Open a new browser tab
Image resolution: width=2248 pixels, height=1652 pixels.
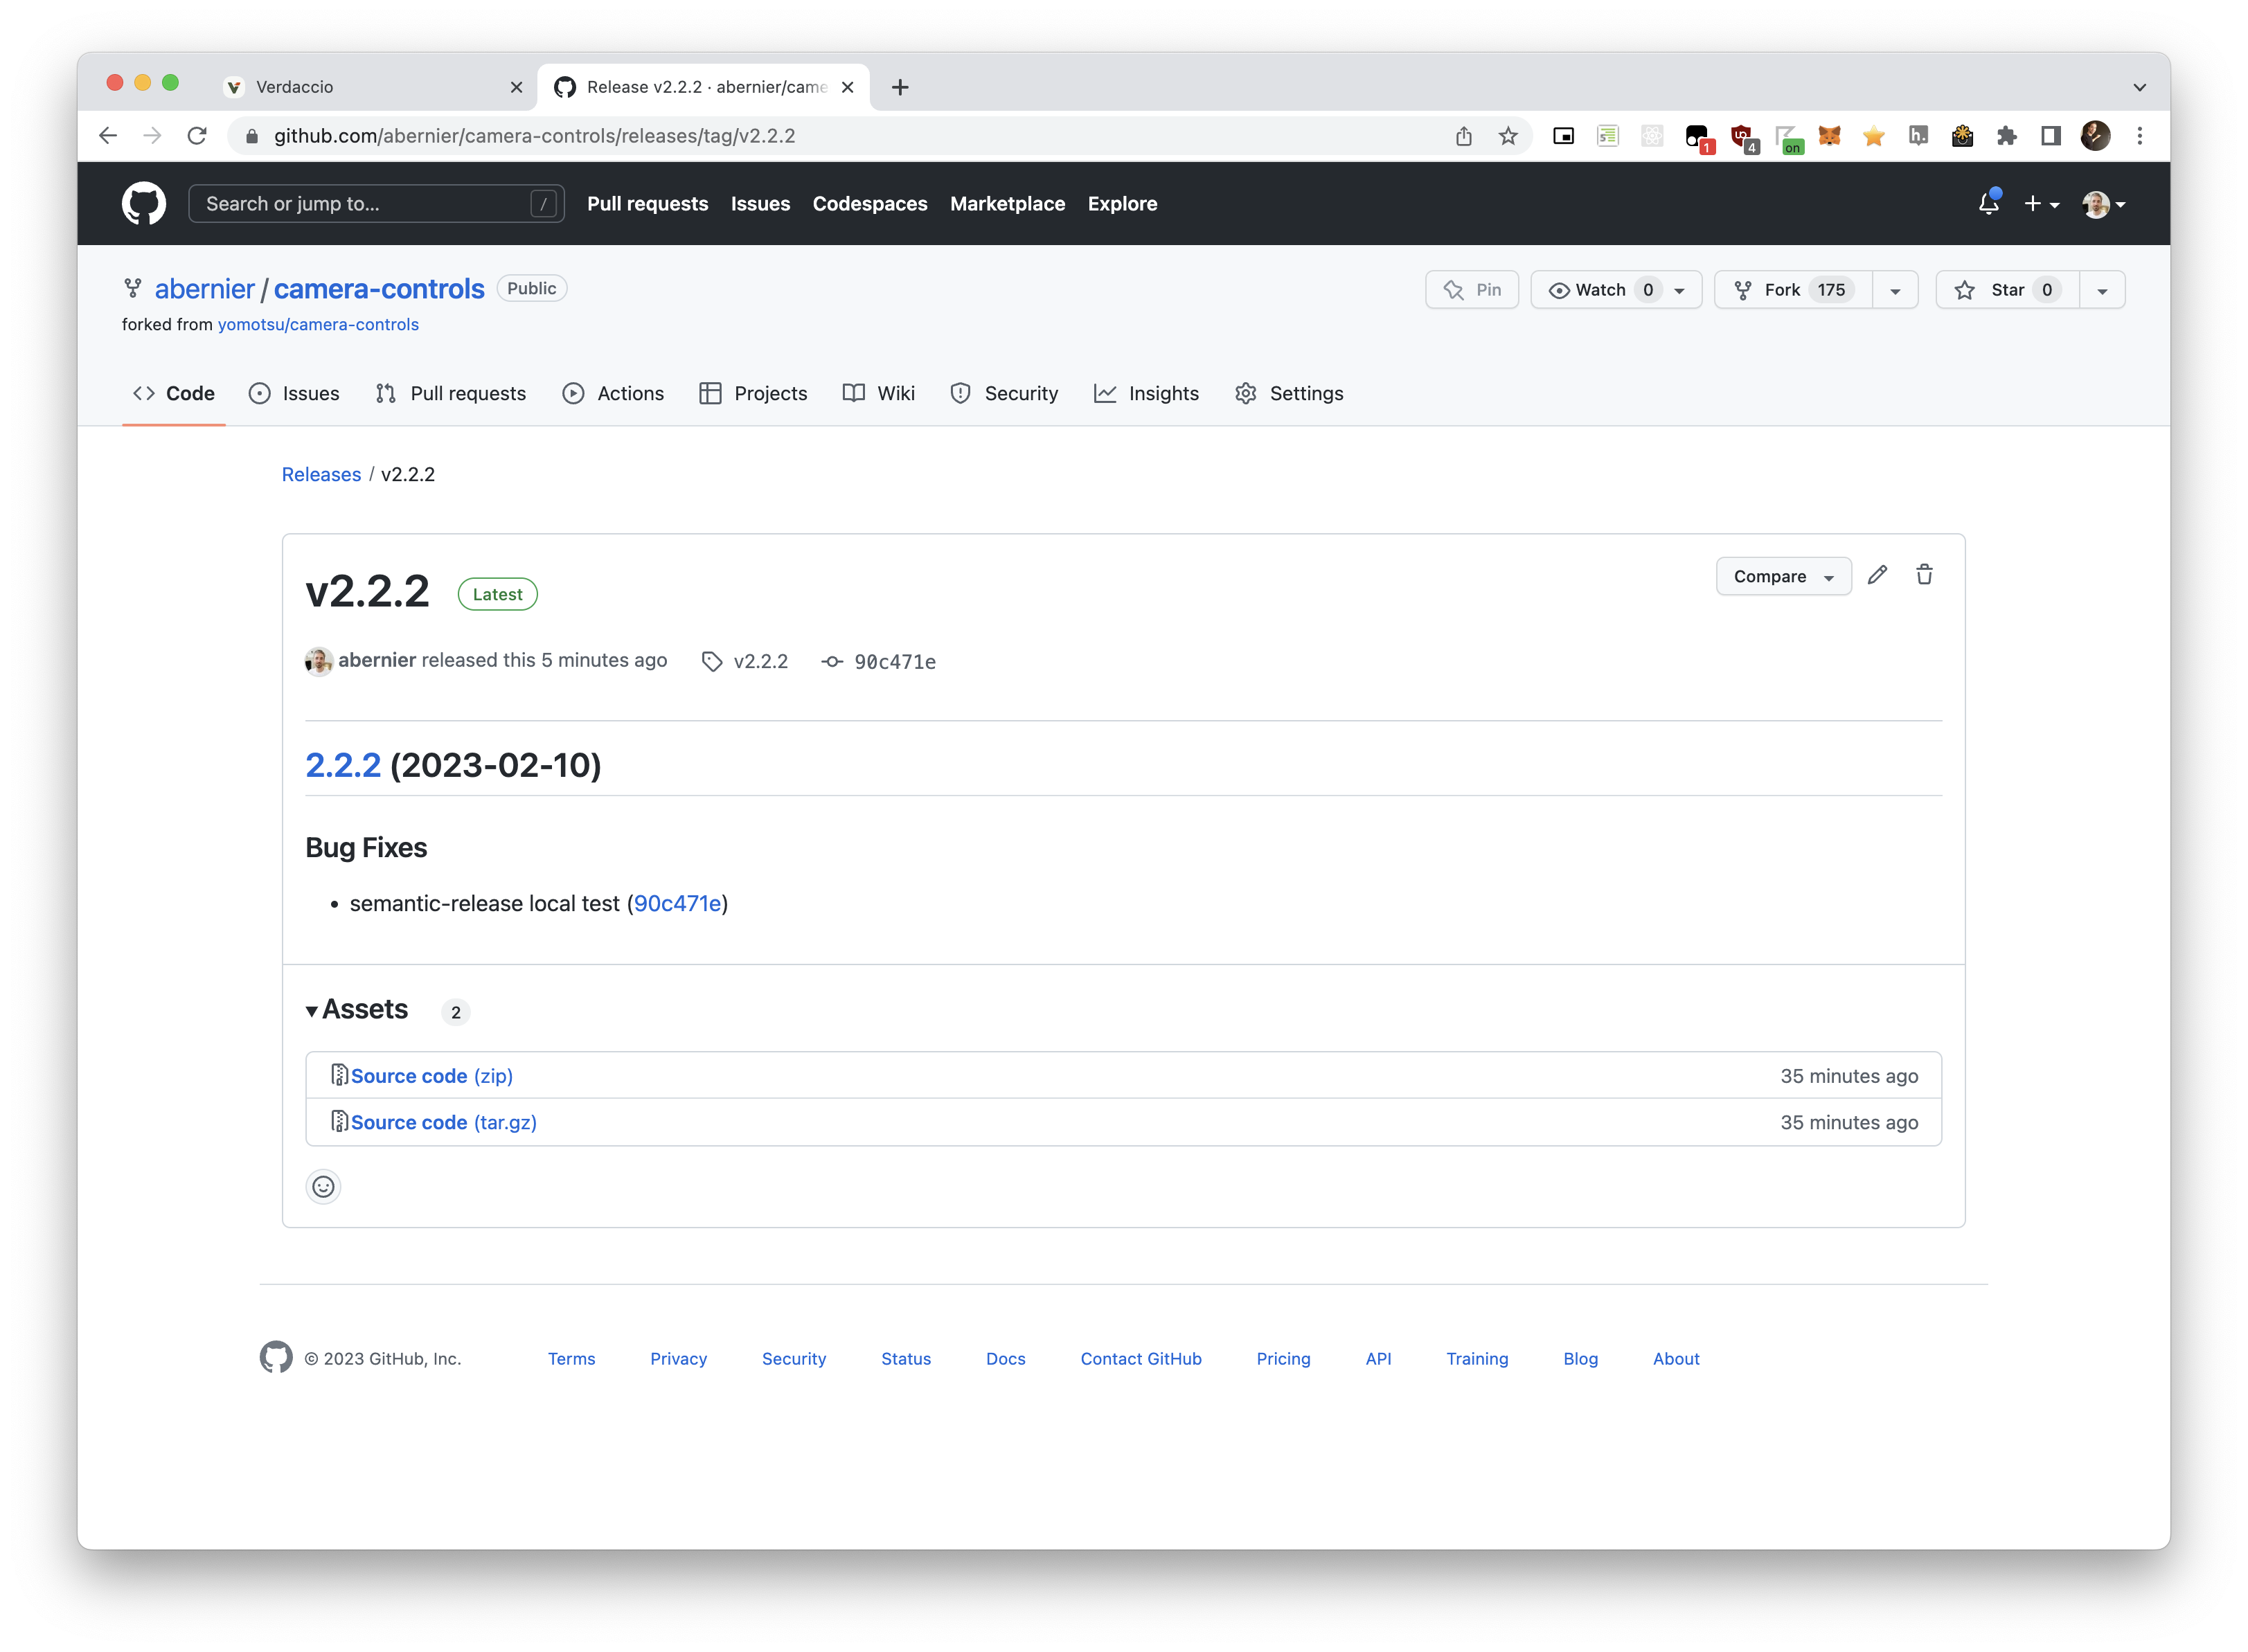900,87
